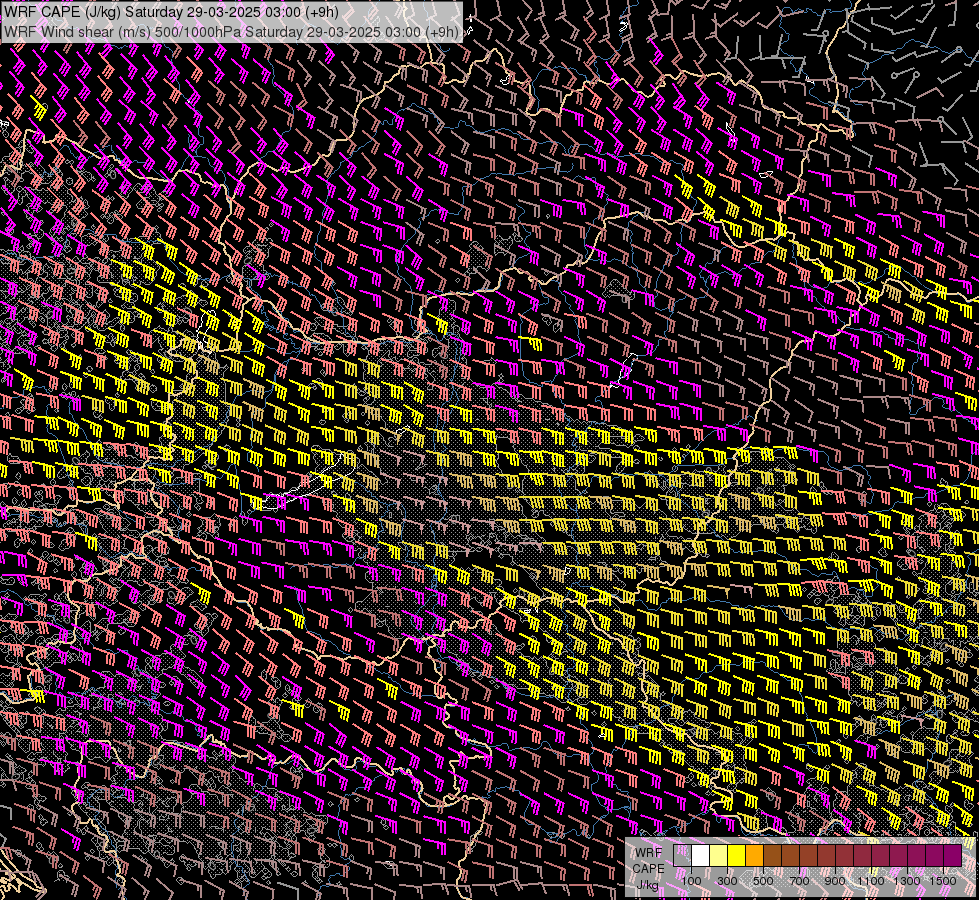Click the legend value '1300'
The height and width of the screenshot is (900, 979).
coord(907,881)
